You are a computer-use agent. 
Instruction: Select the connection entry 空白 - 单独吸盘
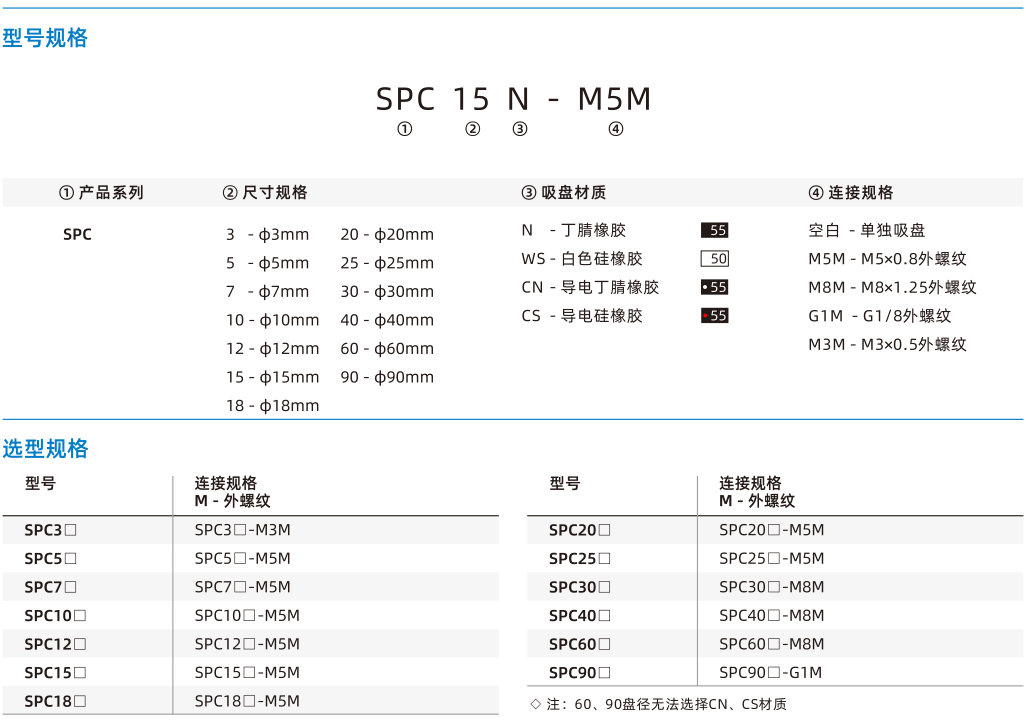(x=867, y=230)
